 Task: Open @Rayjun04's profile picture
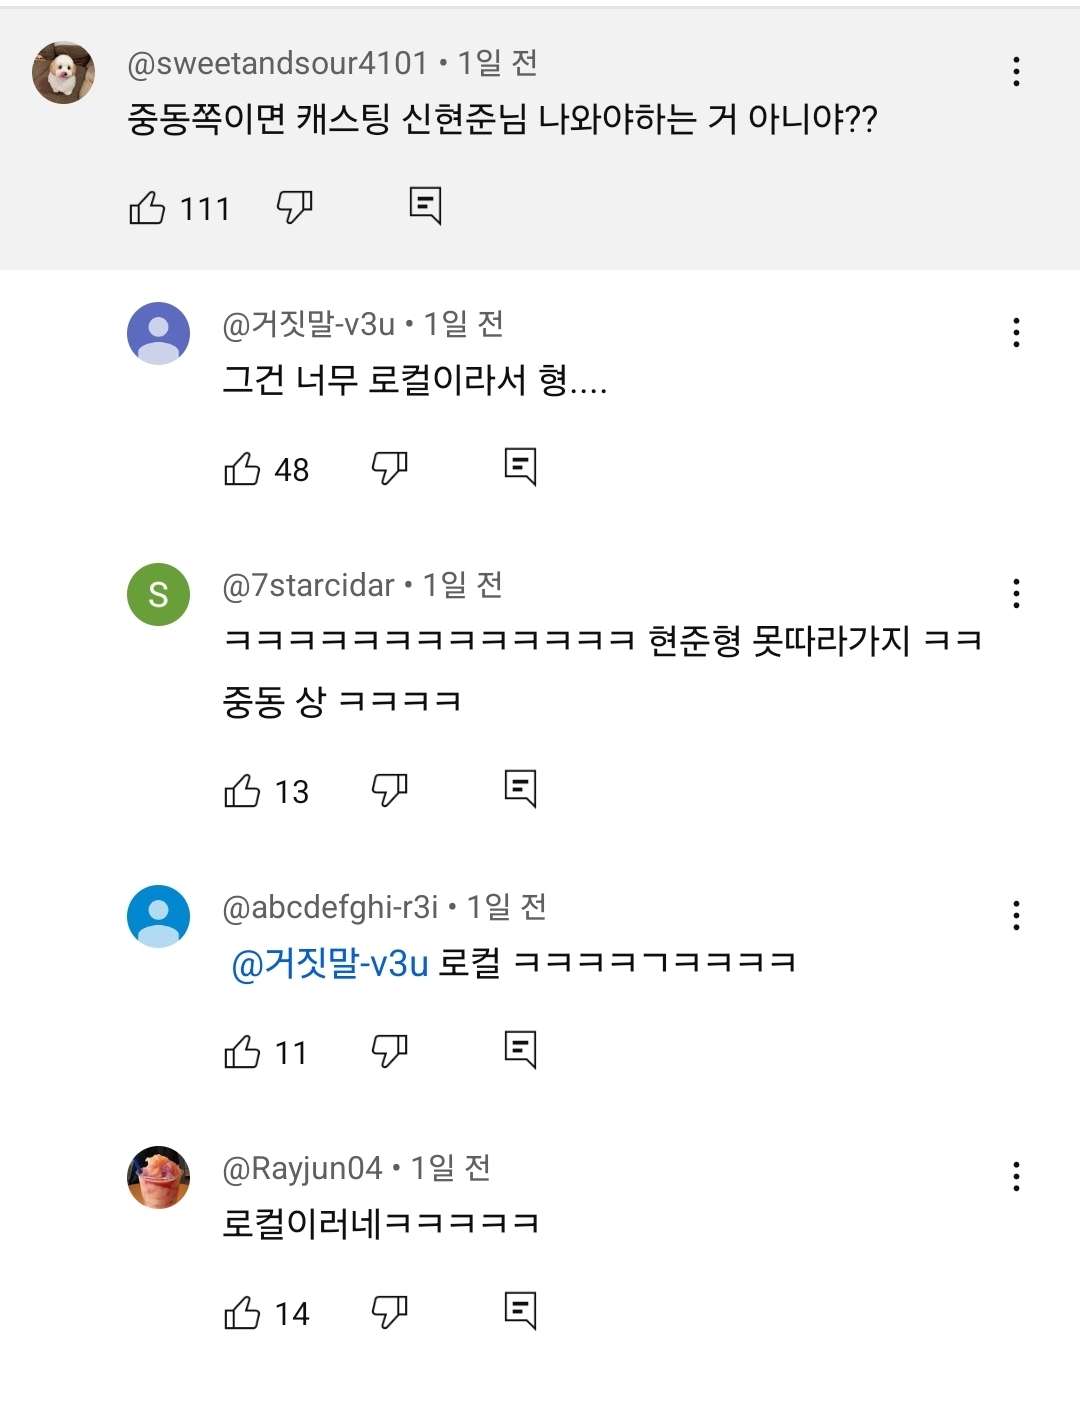pyautogui.click(x=158, y=1177)
